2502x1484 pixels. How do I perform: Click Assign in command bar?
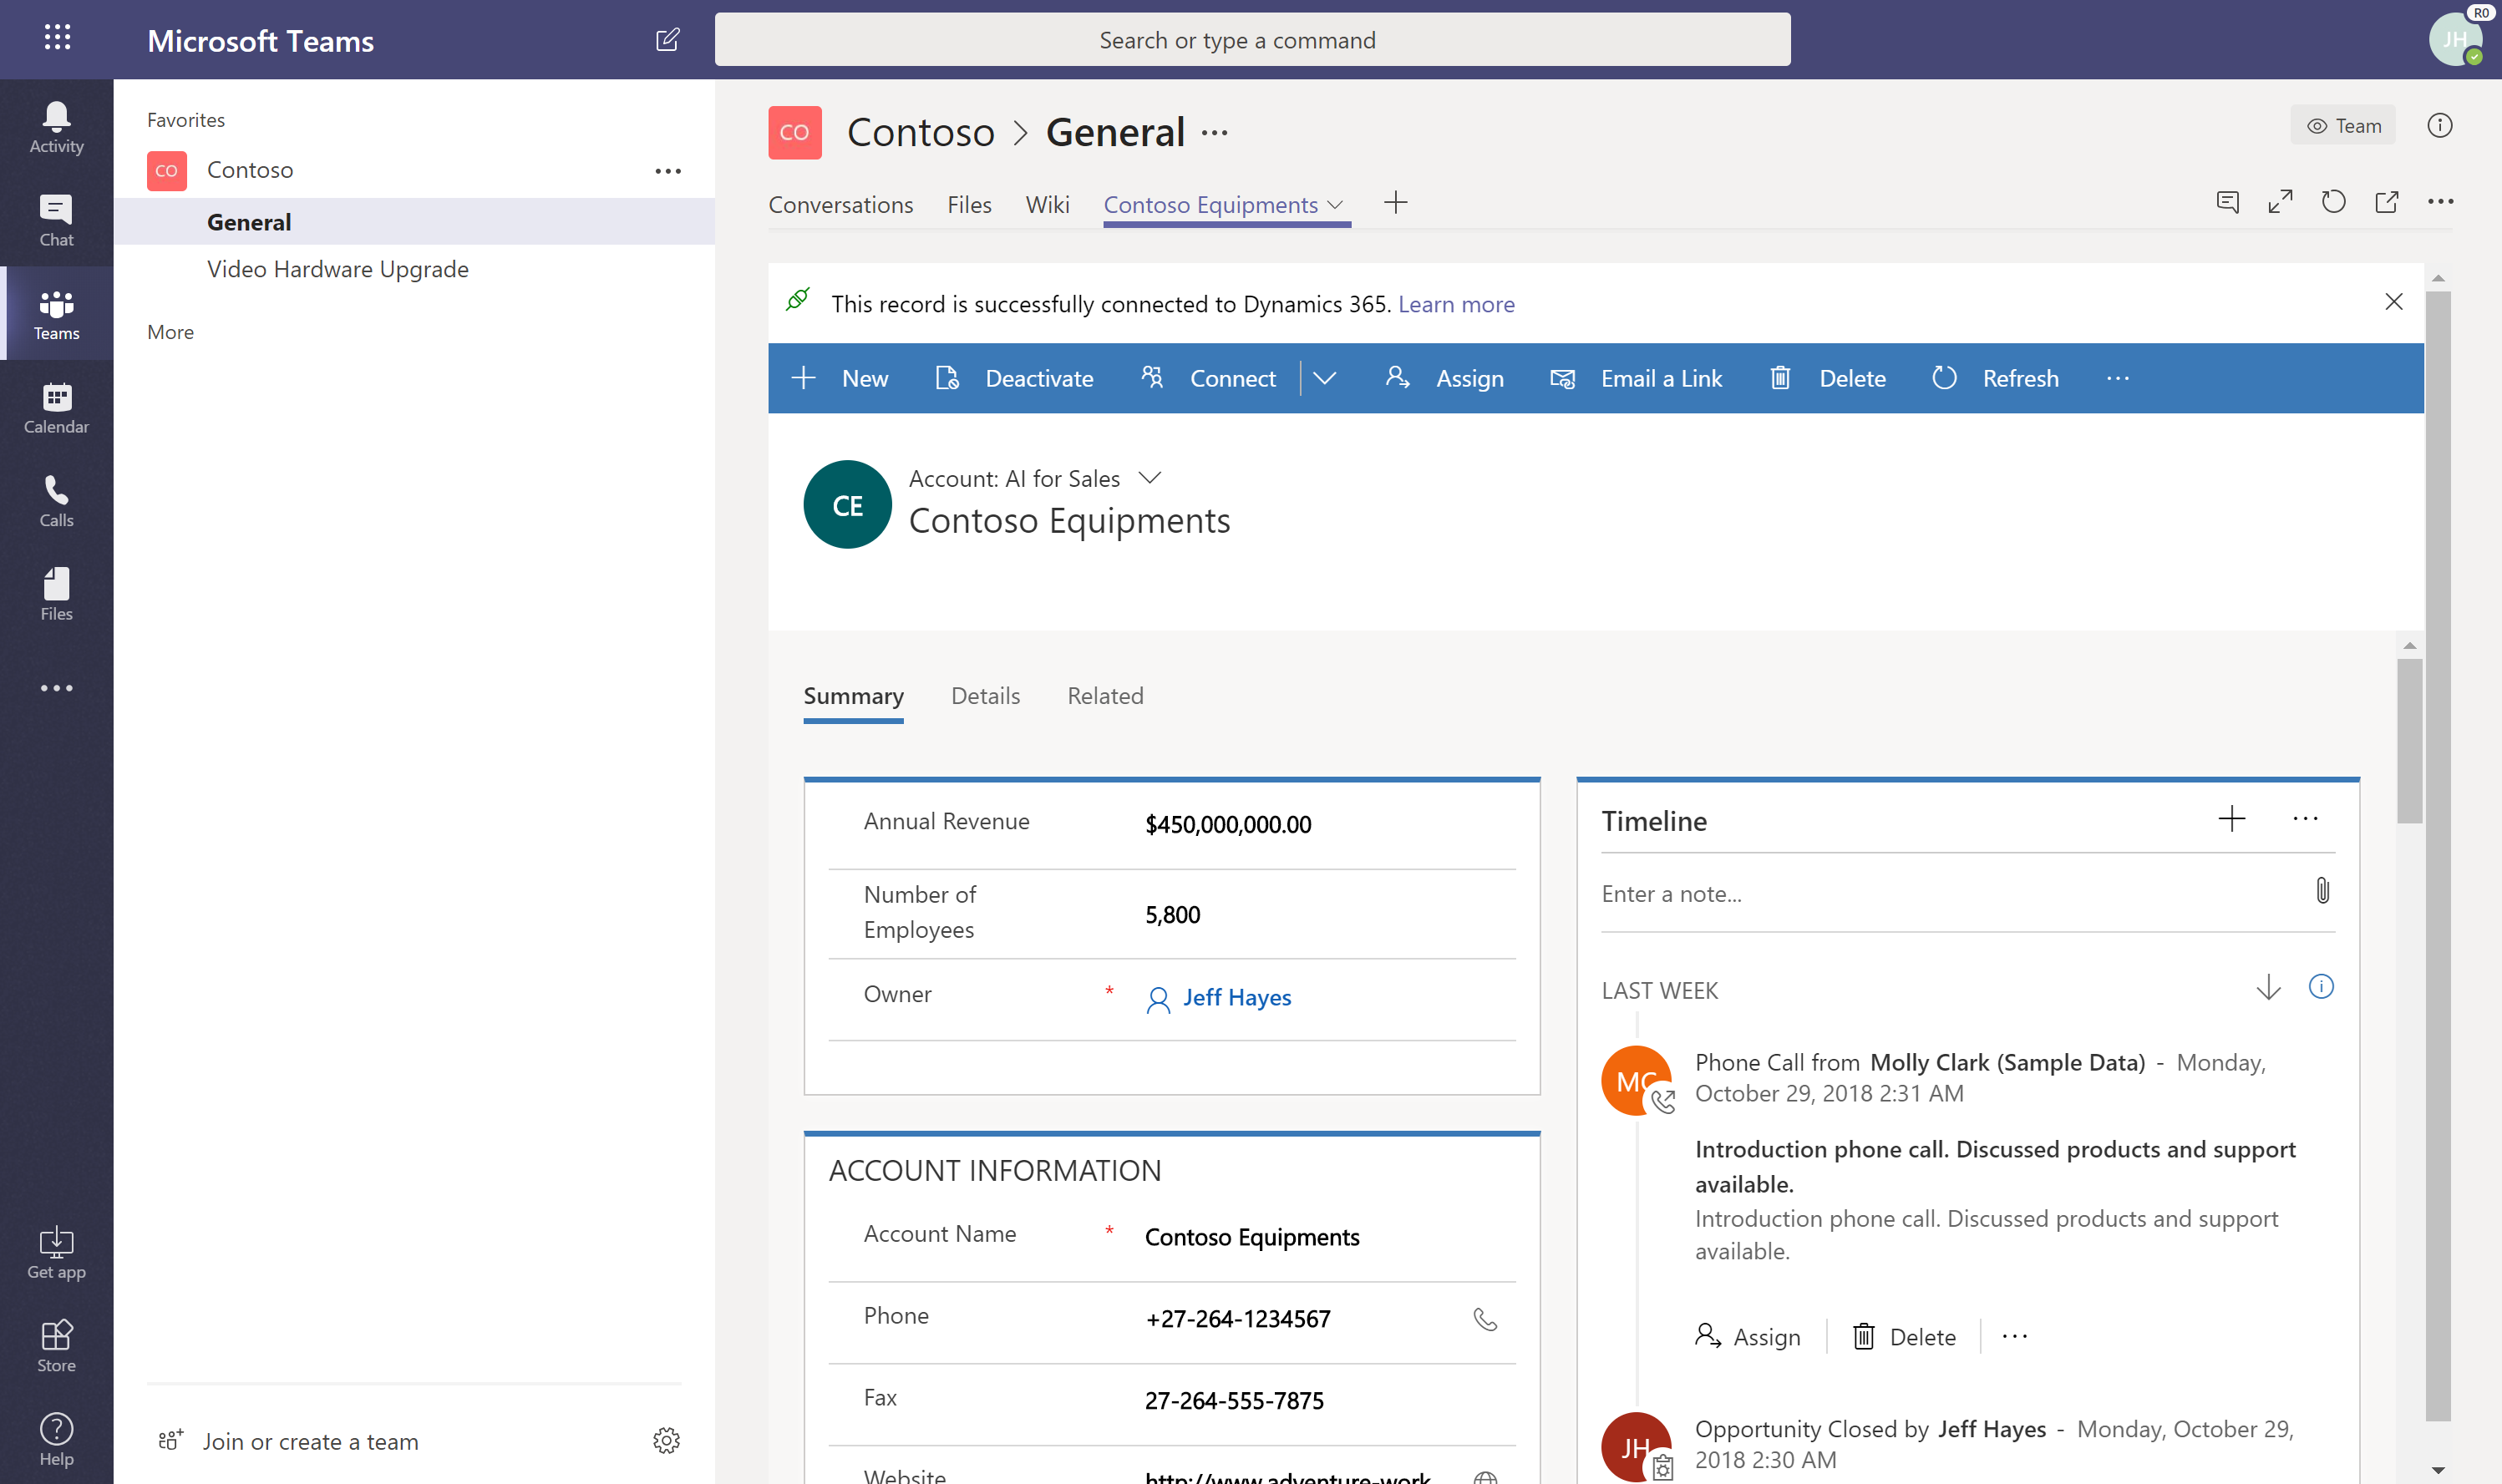[x=1444, y=378]
